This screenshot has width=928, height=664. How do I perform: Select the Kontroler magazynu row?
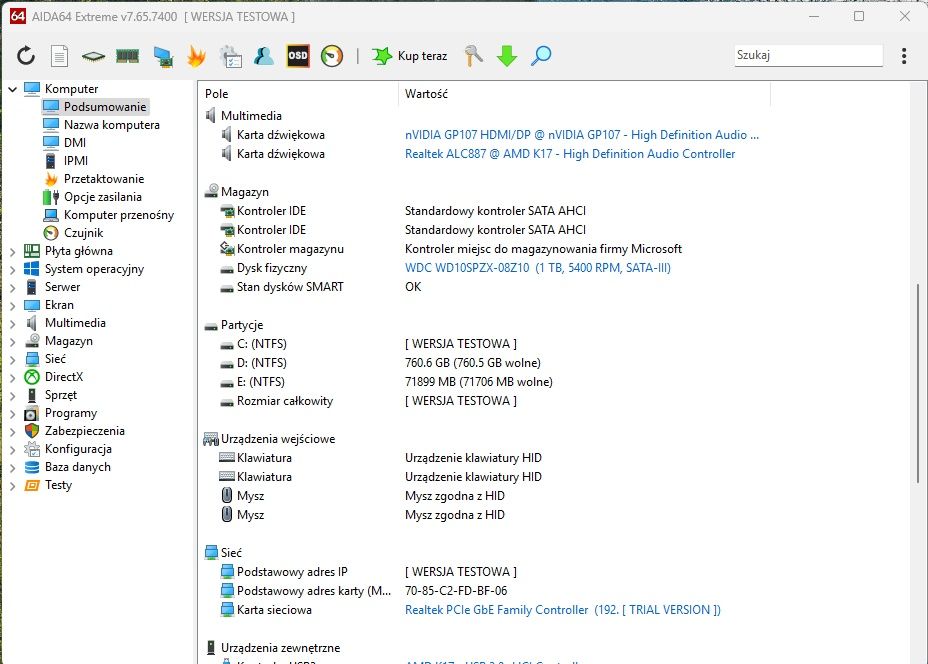coord(485,249)
